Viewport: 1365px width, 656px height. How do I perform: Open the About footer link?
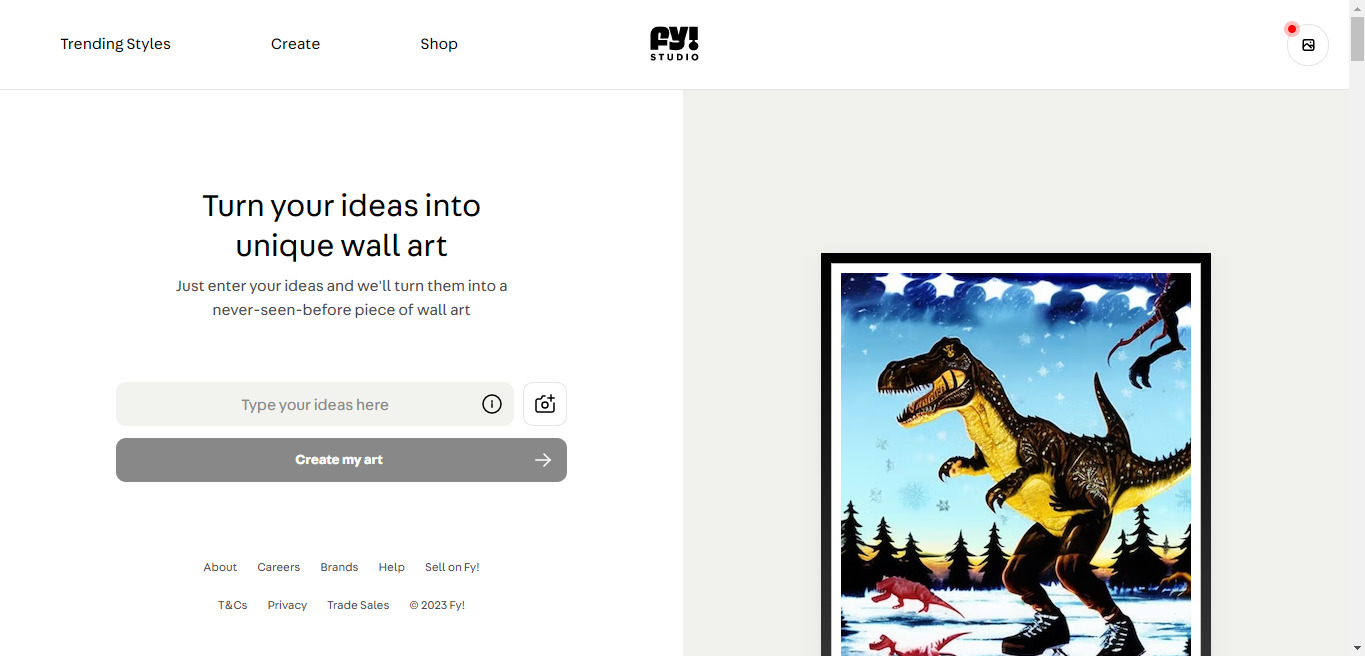pos(220,567)
